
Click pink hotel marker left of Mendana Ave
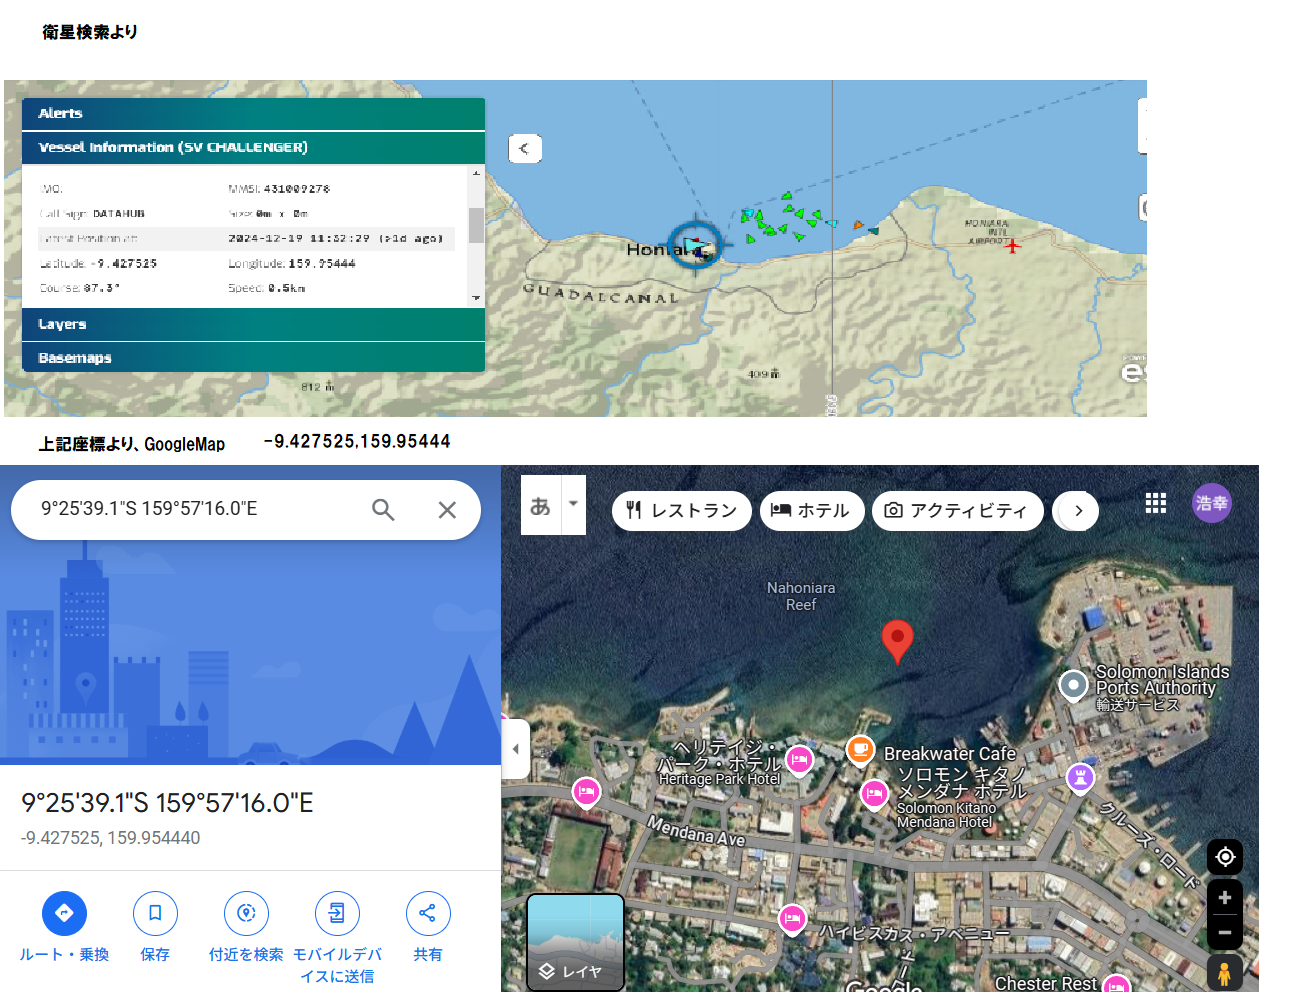[x=586, y=792]
